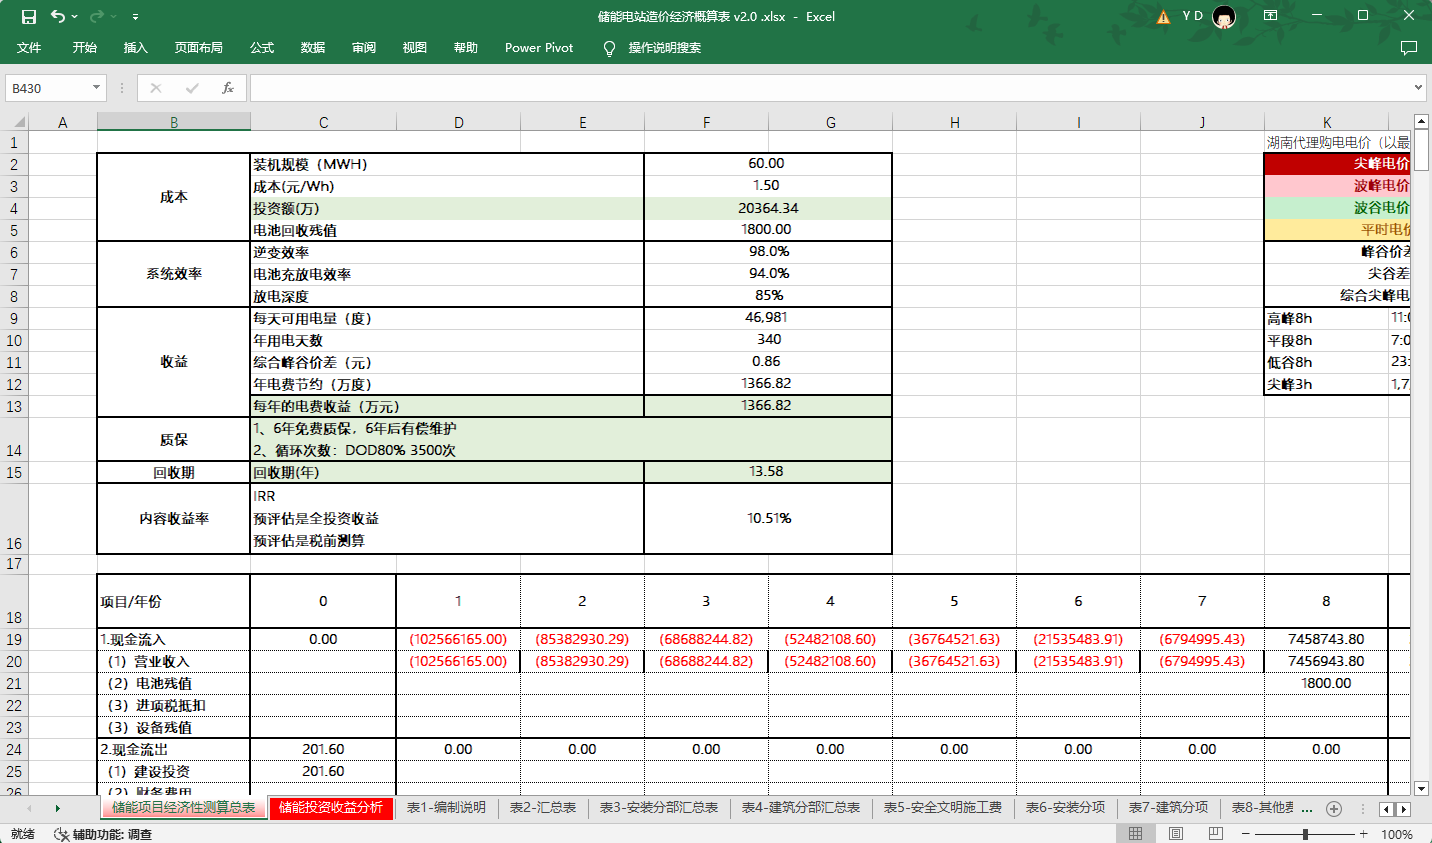
Task: Open the 视图 ribbon tab
Action: 415,48
